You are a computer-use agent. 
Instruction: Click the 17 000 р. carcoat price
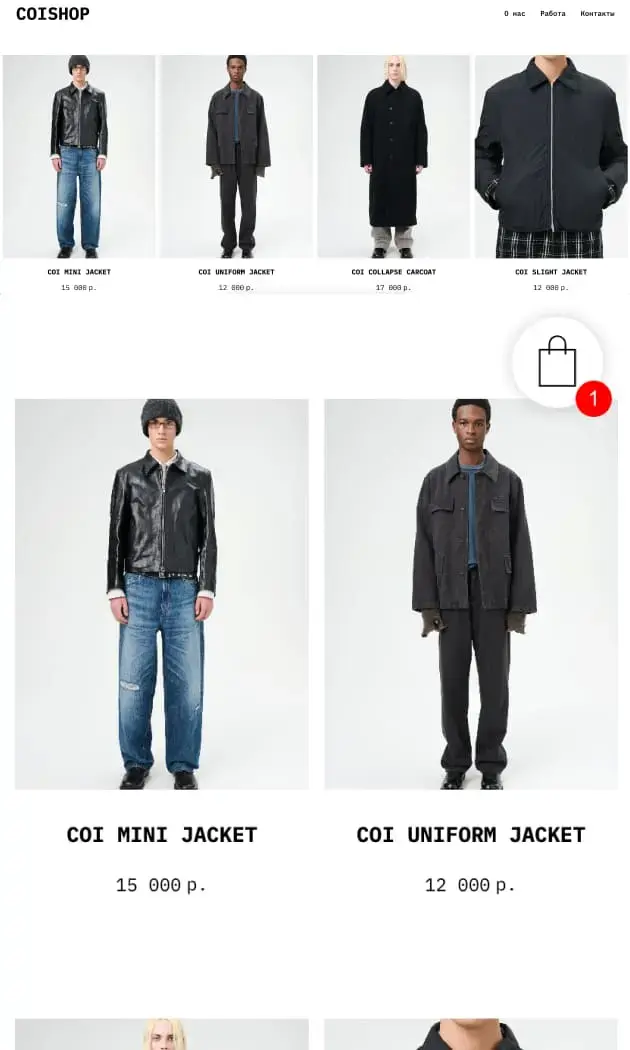click(x=394, y=288)
